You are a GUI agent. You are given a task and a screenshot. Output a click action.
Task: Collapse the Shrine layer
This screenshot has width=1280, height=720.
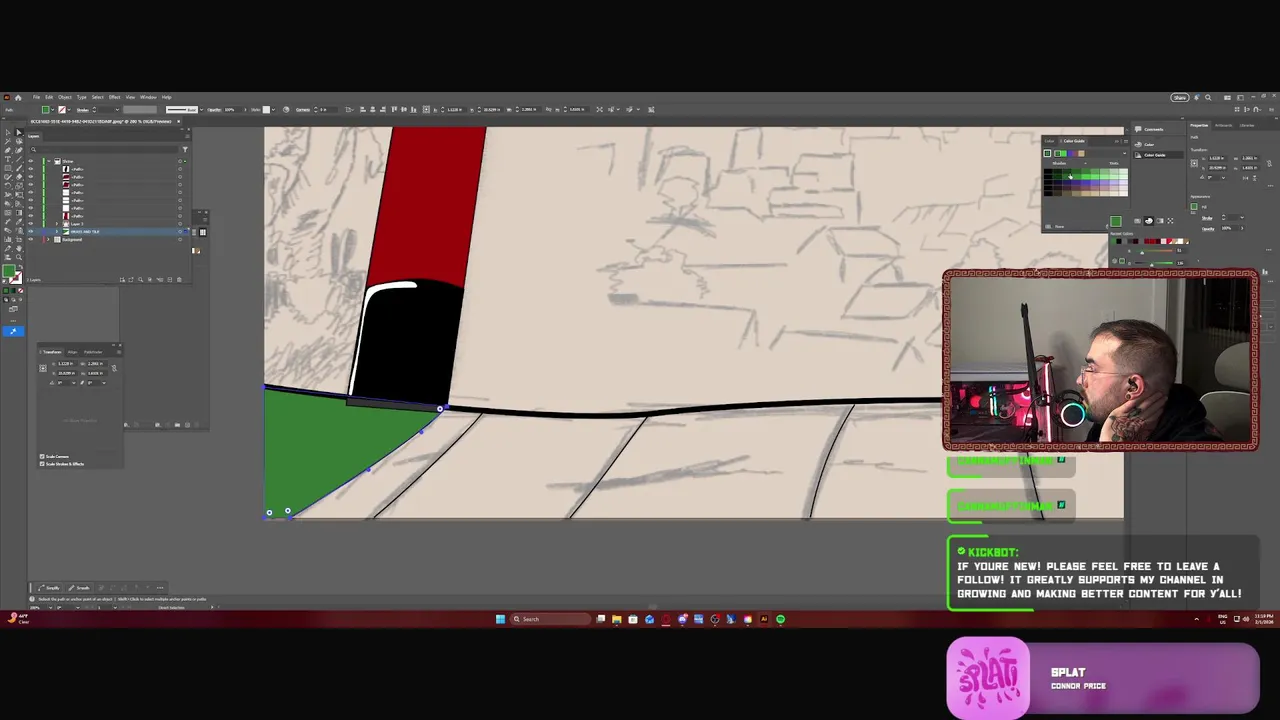tap(49, 161)
